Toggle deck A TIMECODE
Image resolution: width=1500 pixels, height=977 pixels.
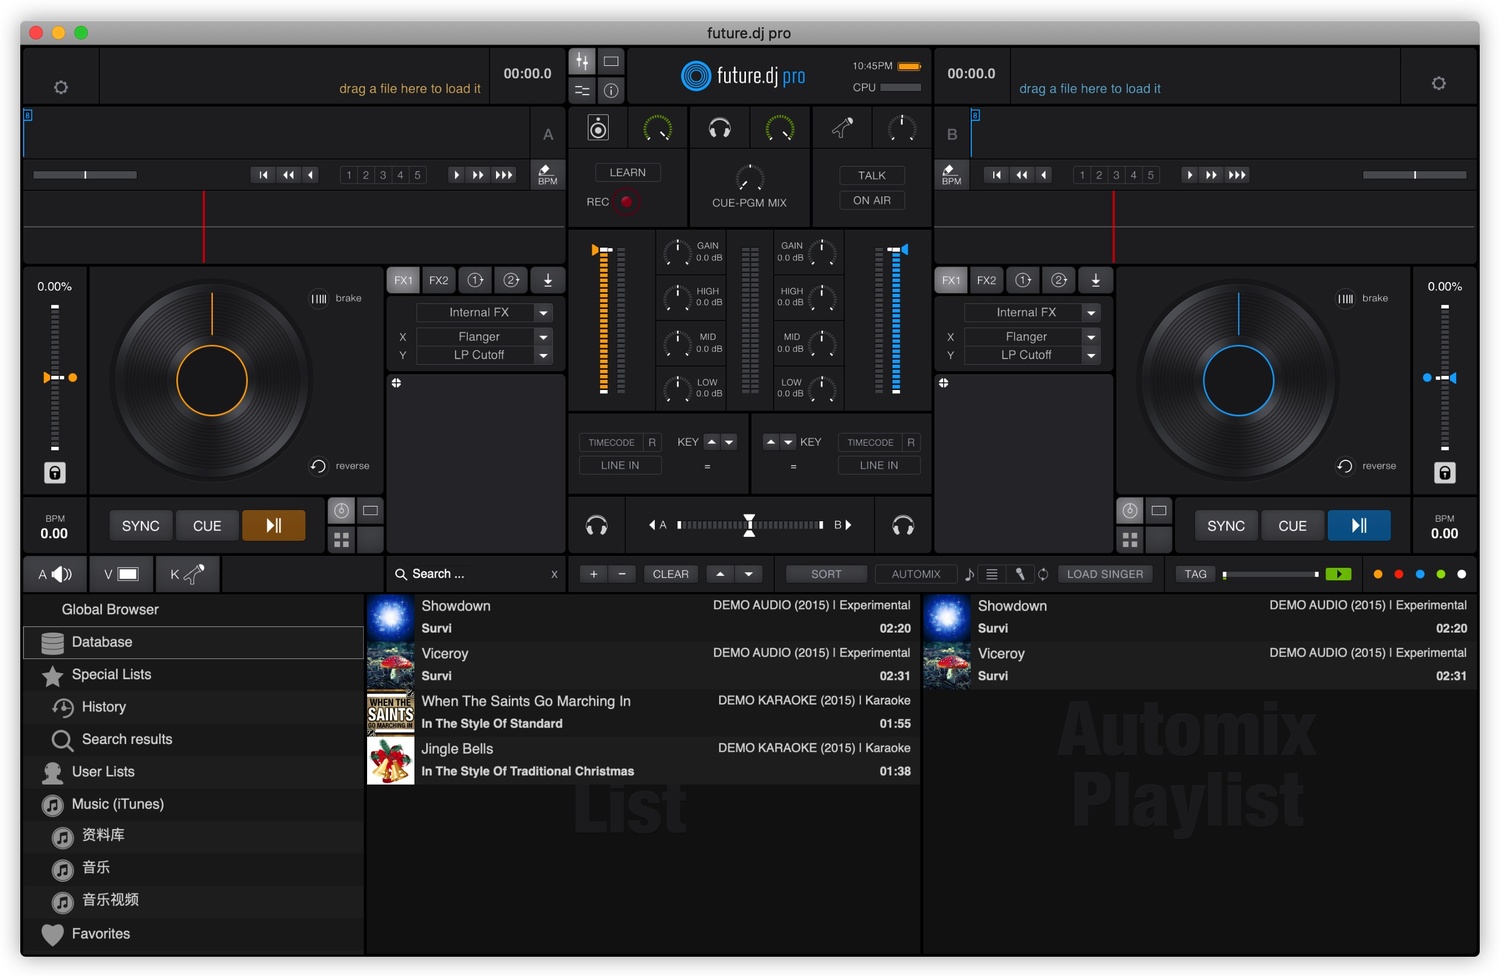[x=611, y=442]
